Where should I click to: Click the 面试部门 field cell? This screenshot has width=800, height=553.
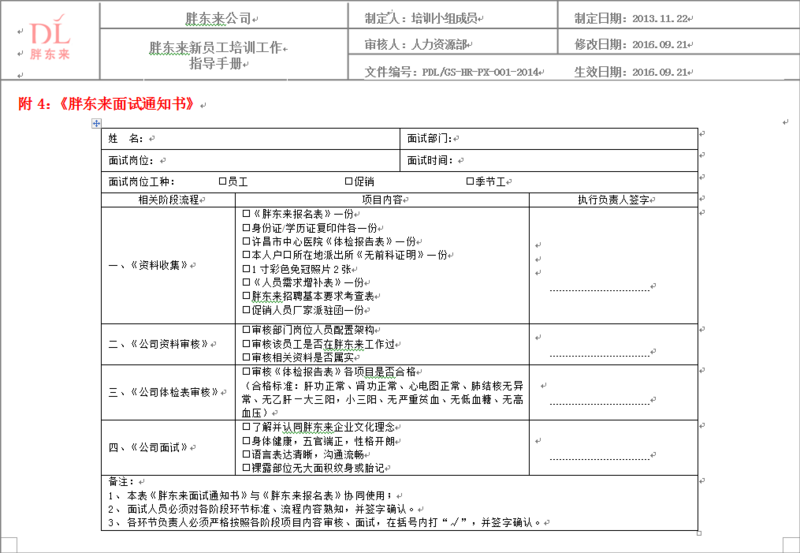[x=549, y=139]
